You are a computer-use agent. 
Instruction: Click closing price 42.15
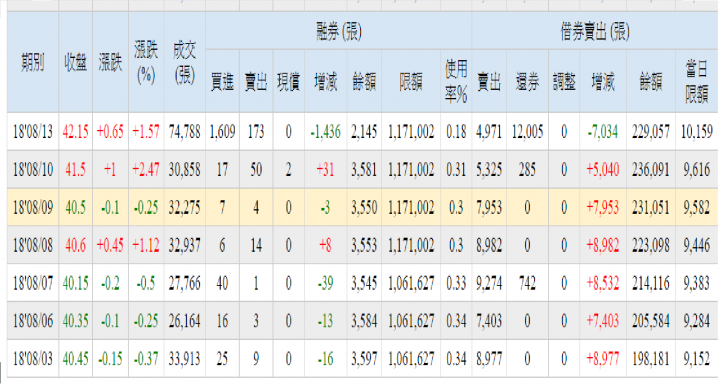tap(76, 132)
